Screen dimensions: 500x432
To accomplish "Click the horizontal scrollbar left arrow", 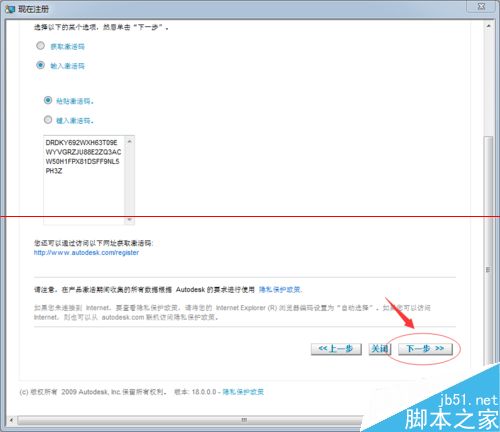I will tap(11, 420).
